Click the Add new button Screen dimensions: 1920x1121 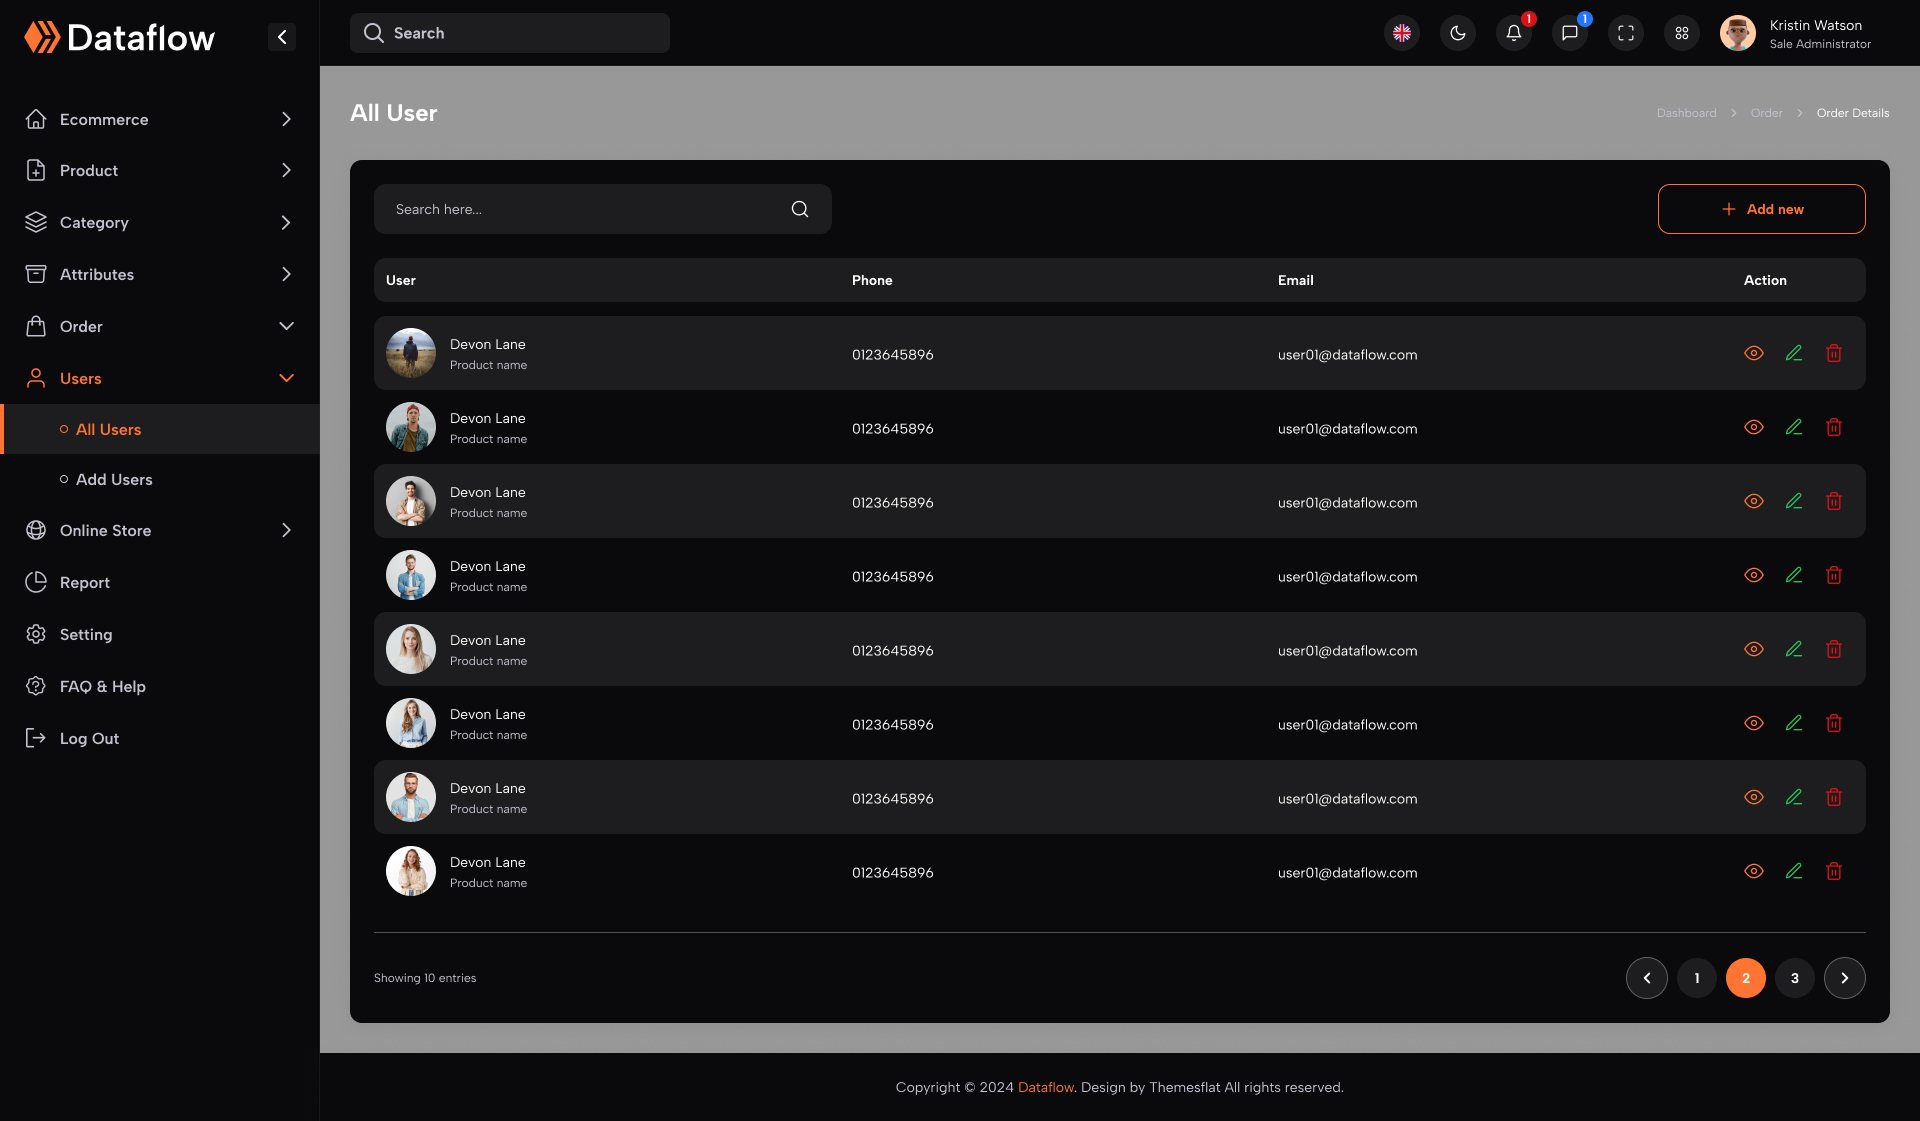[x=1761, y=209]
